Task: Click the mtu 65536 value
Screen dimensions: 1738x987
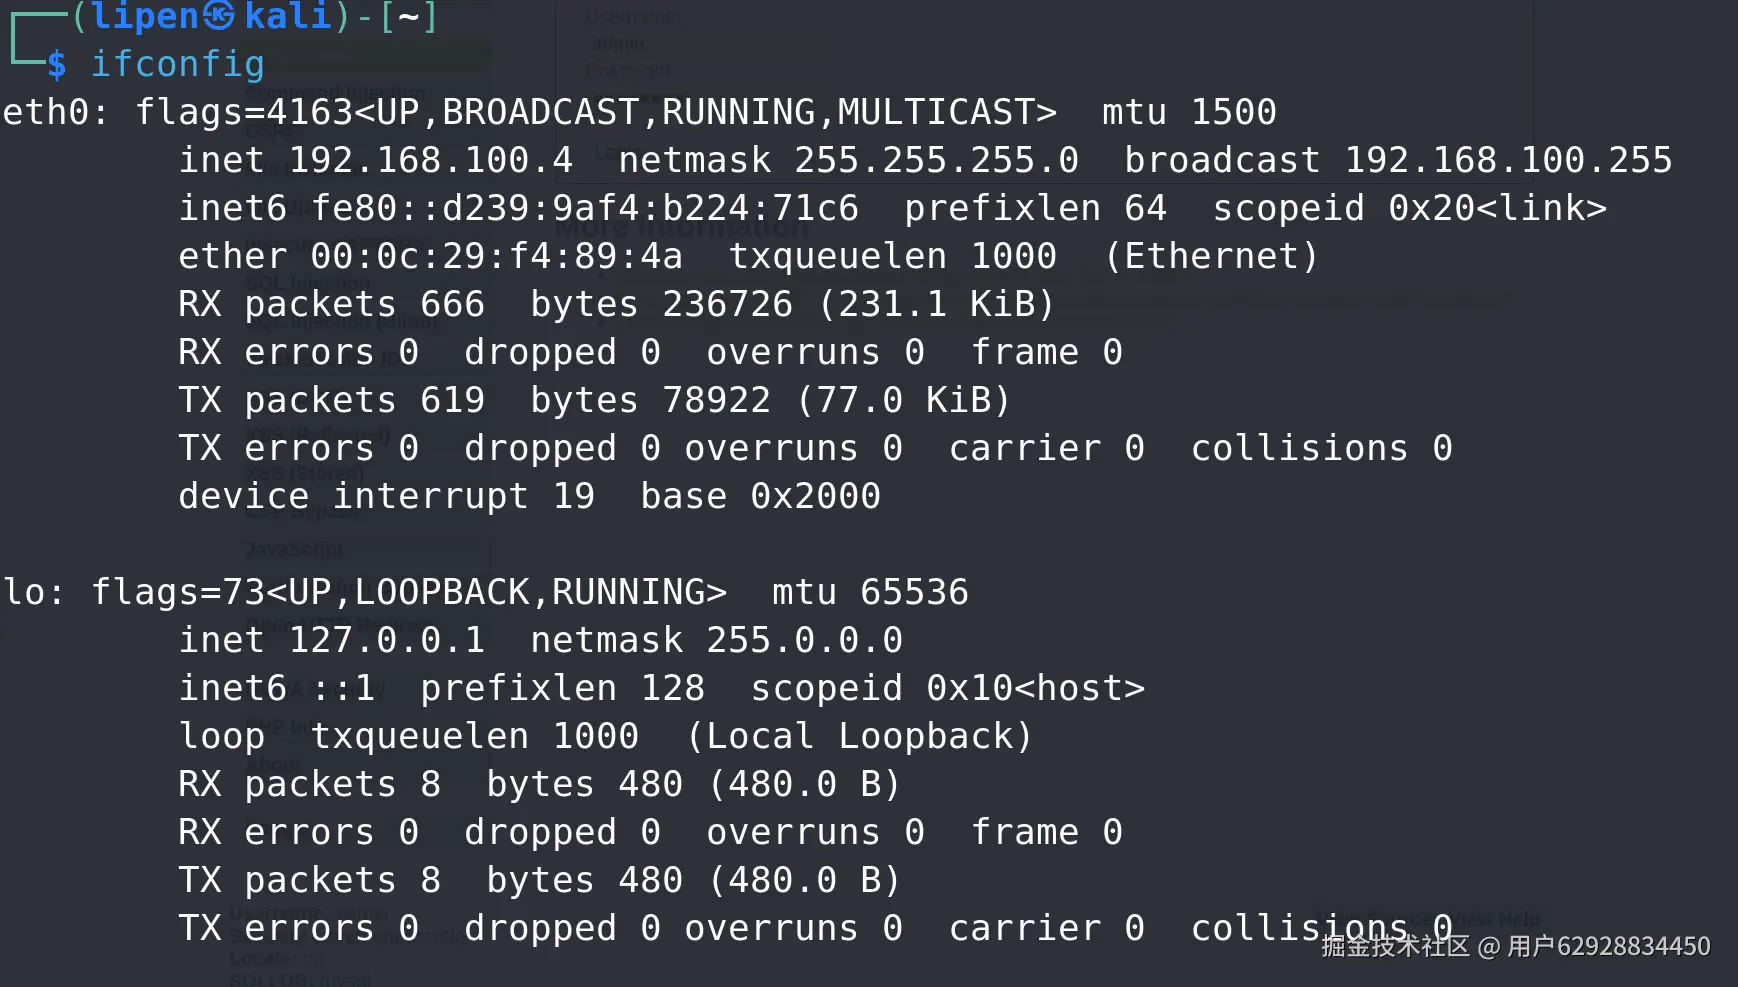Action: [870, 592]
